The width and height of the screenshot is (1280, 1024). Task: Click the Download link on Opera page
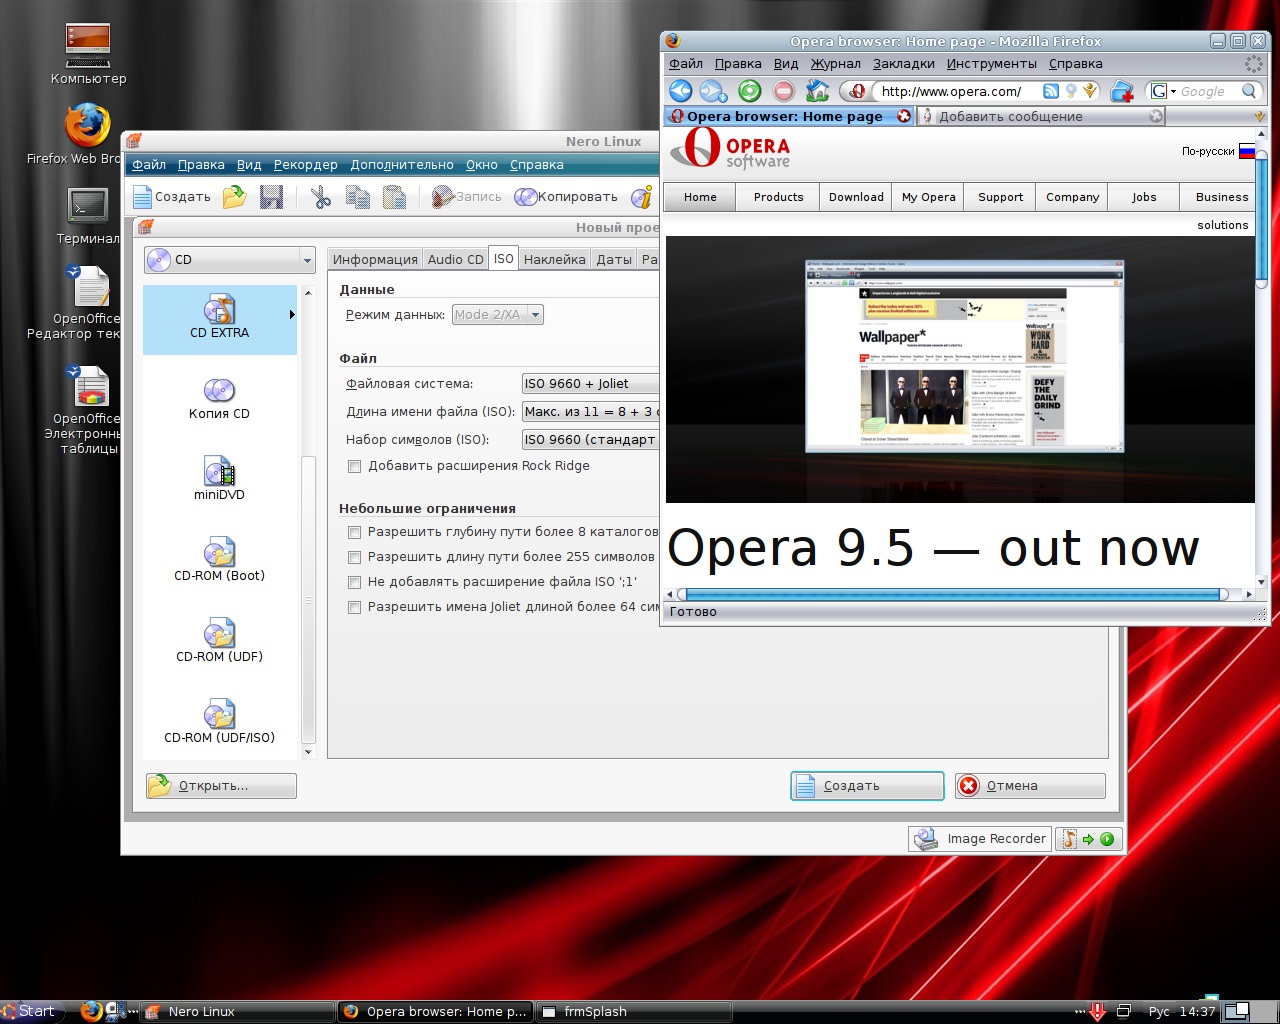856,197
